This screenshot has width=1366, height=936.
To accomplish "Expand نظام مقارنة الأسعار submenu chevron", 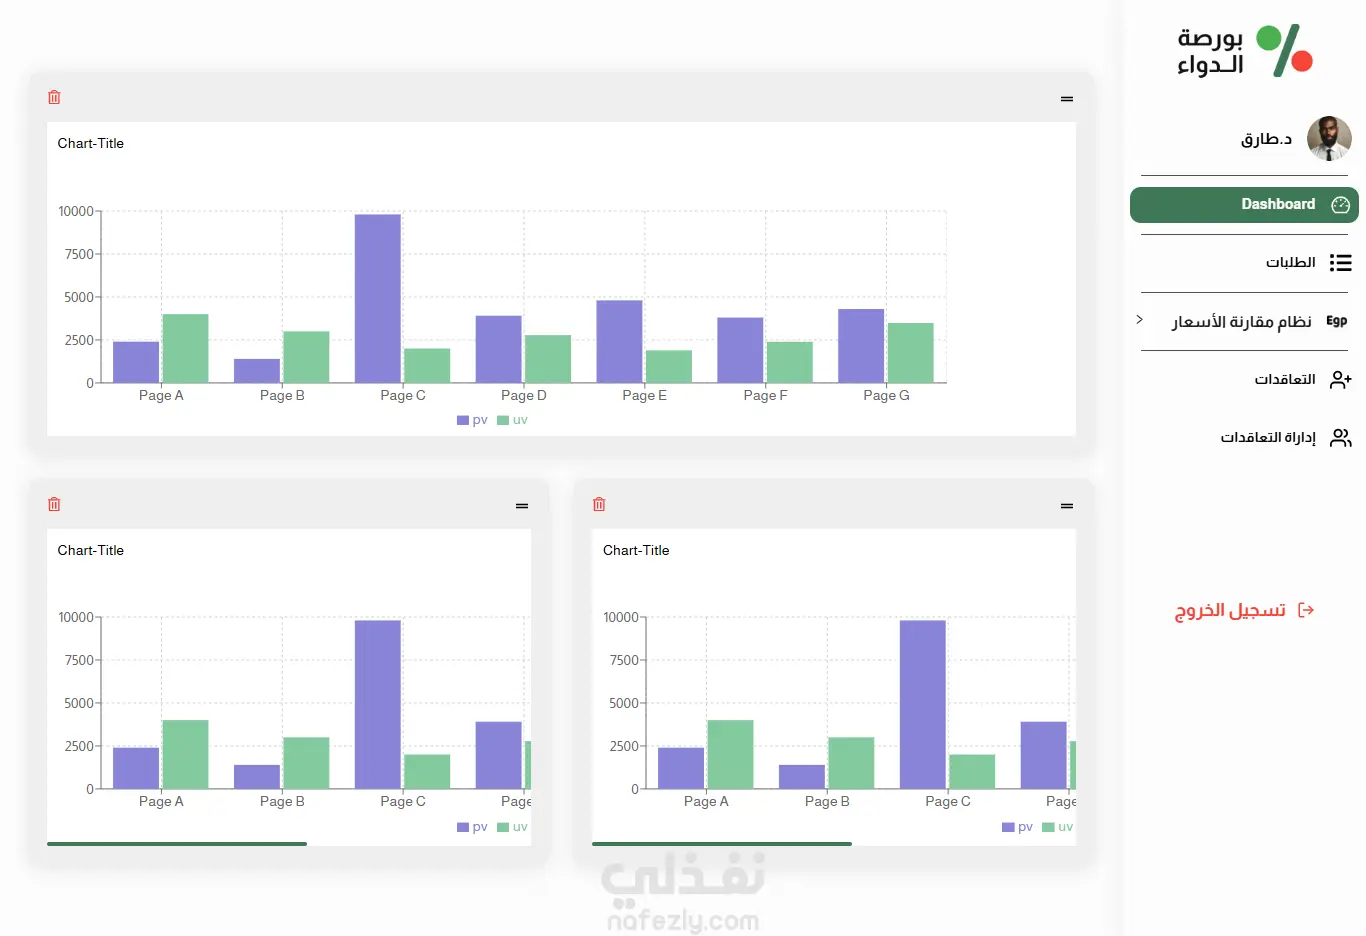I will click(1139, 320).
